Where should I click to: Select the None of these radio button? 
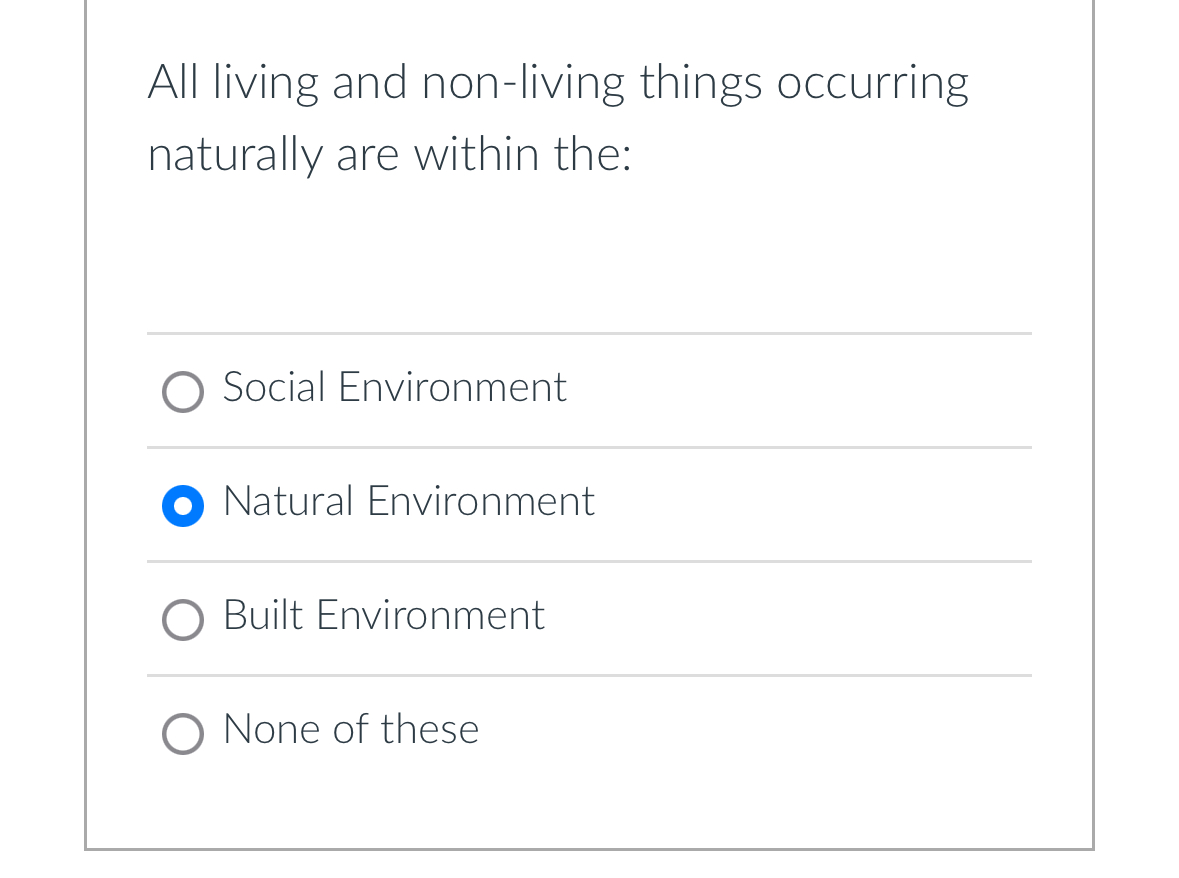coord(183,734)
